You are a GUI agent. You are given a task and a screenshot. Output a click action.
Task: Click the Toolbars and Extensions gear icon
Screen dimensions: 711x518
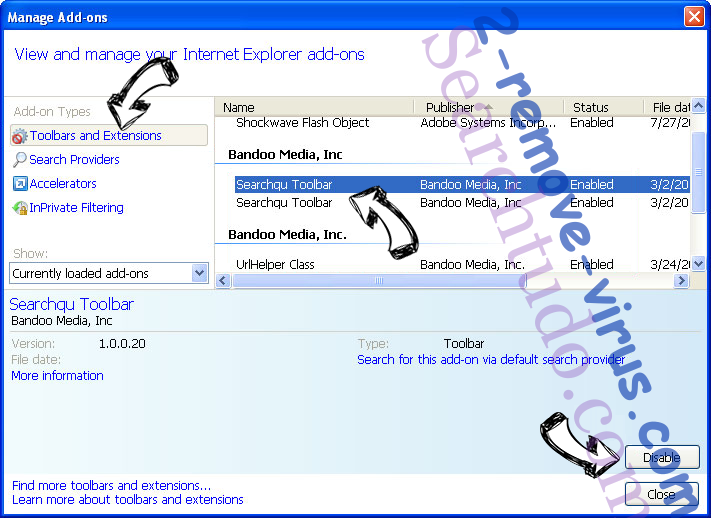pyautogui.click(x=19, y=136)
